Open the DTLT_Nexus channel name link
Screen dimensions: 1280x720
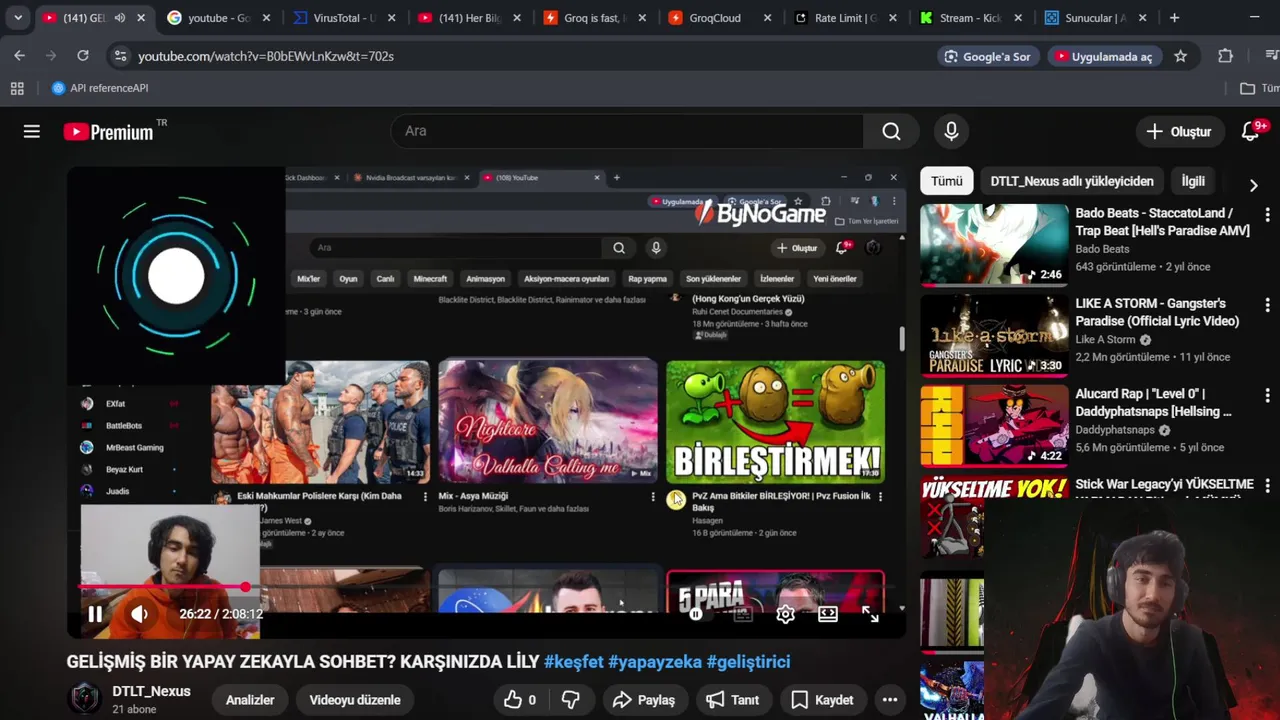[151, 691]
